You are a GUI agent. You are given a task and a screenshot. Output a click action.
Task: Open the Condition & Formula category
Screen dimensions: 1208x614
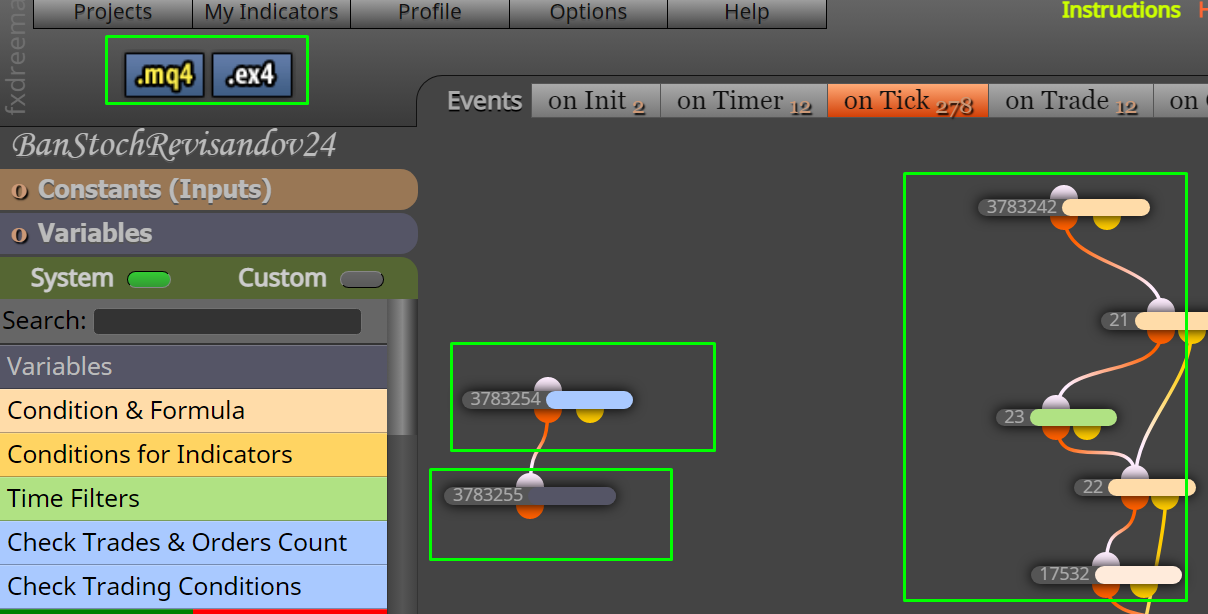click(x=193, y=411)
